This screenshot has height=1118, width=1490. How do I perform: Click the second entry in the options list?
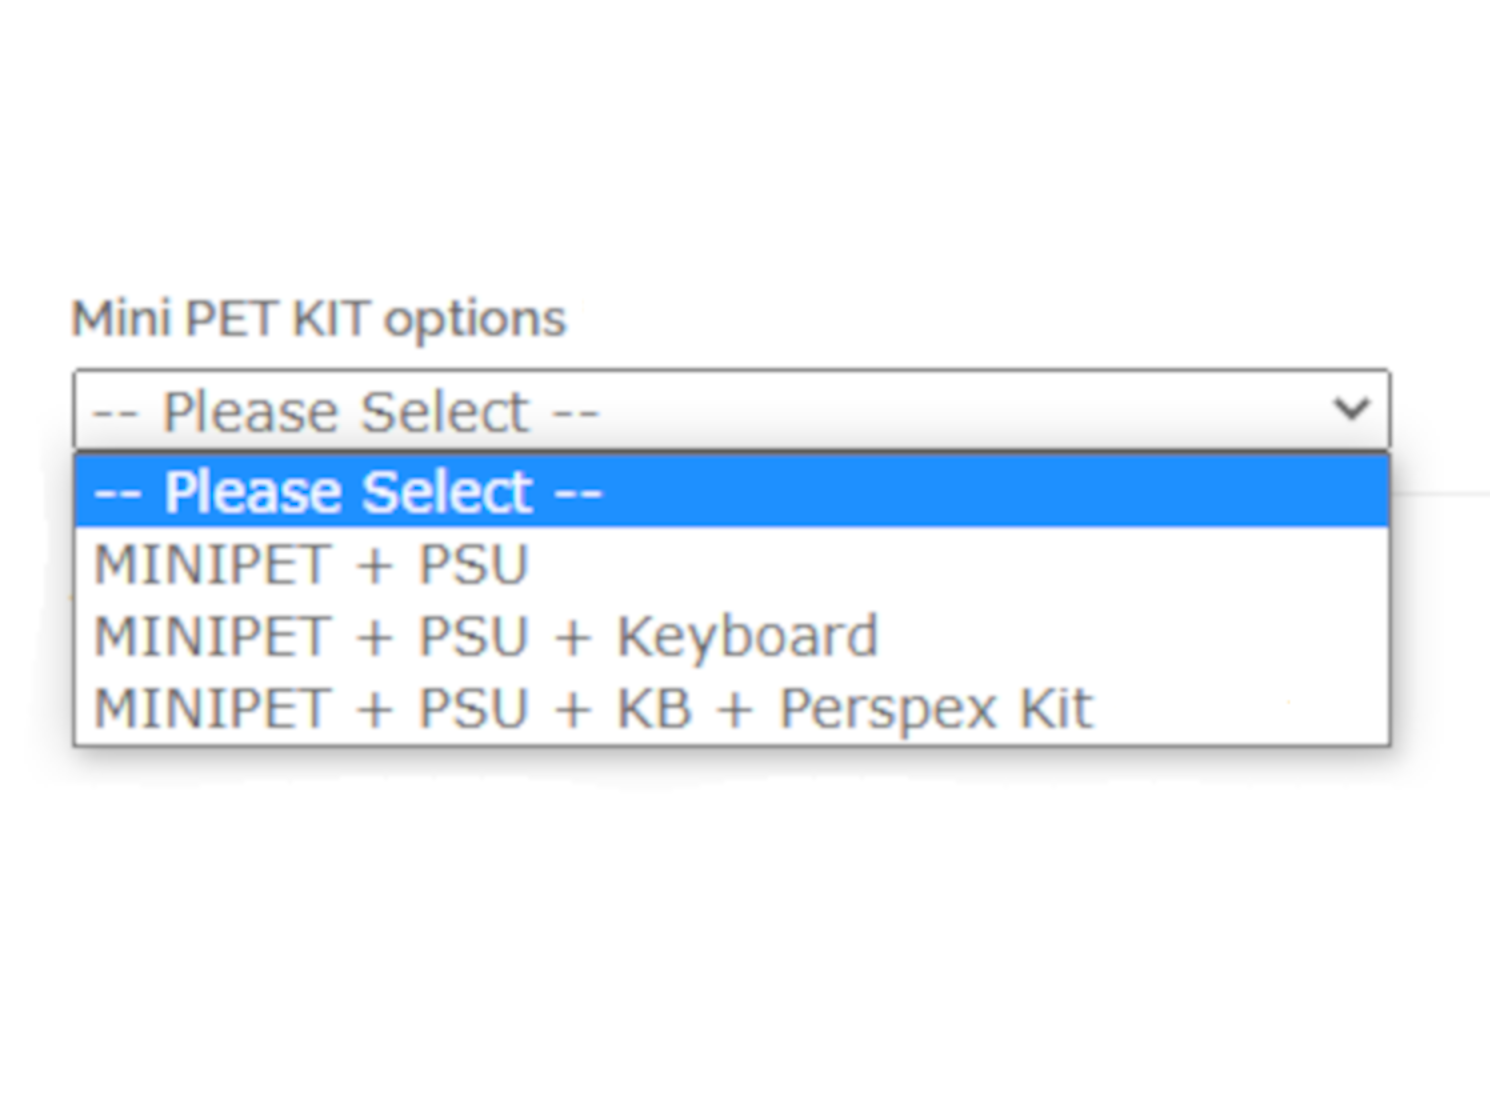310,564
